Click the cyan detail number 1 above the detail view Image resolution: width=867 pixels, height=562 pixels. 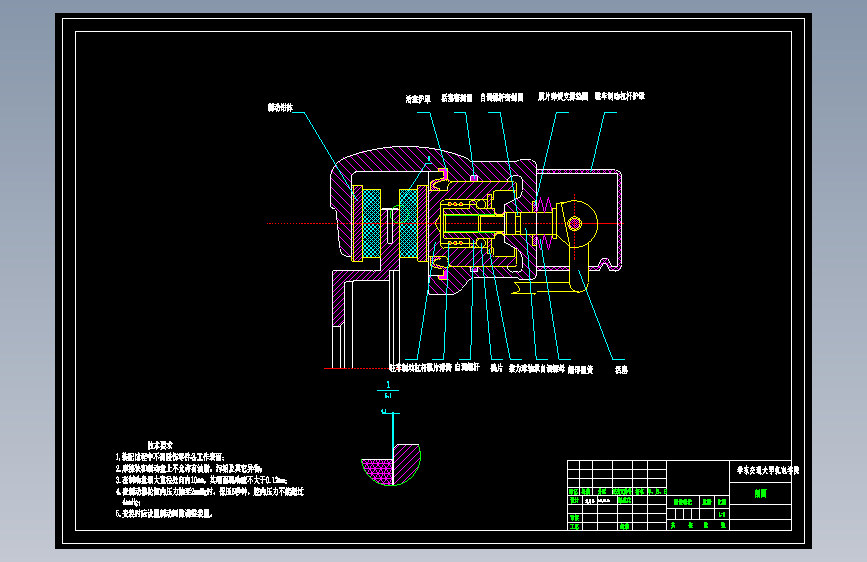tap(388, 384)
